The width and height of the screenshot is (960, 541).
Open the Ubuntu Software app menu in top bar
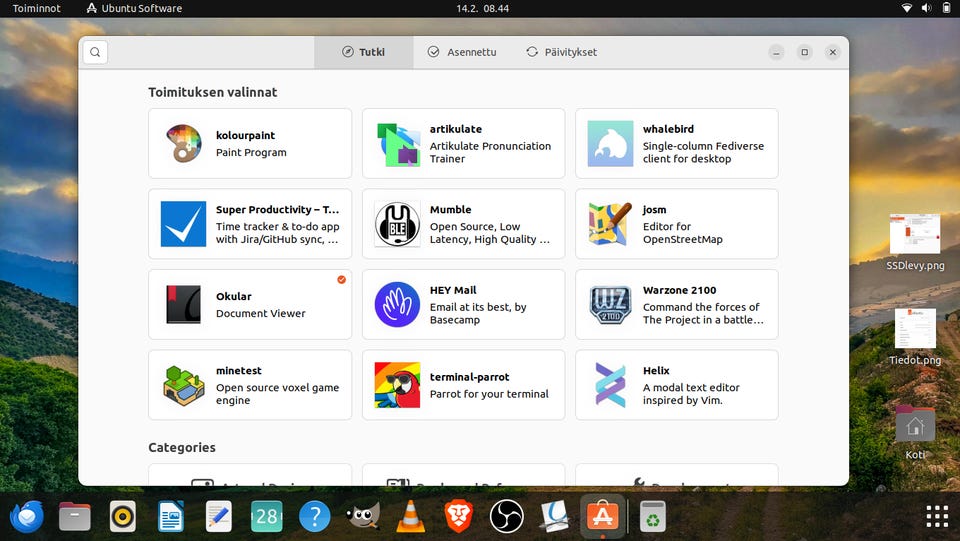click(134, 9)
